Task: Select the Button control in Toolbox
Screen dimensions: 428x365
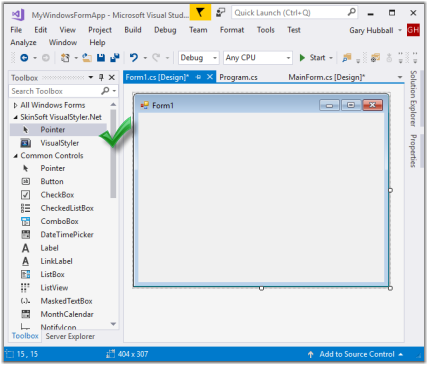Action: [52, 182]
